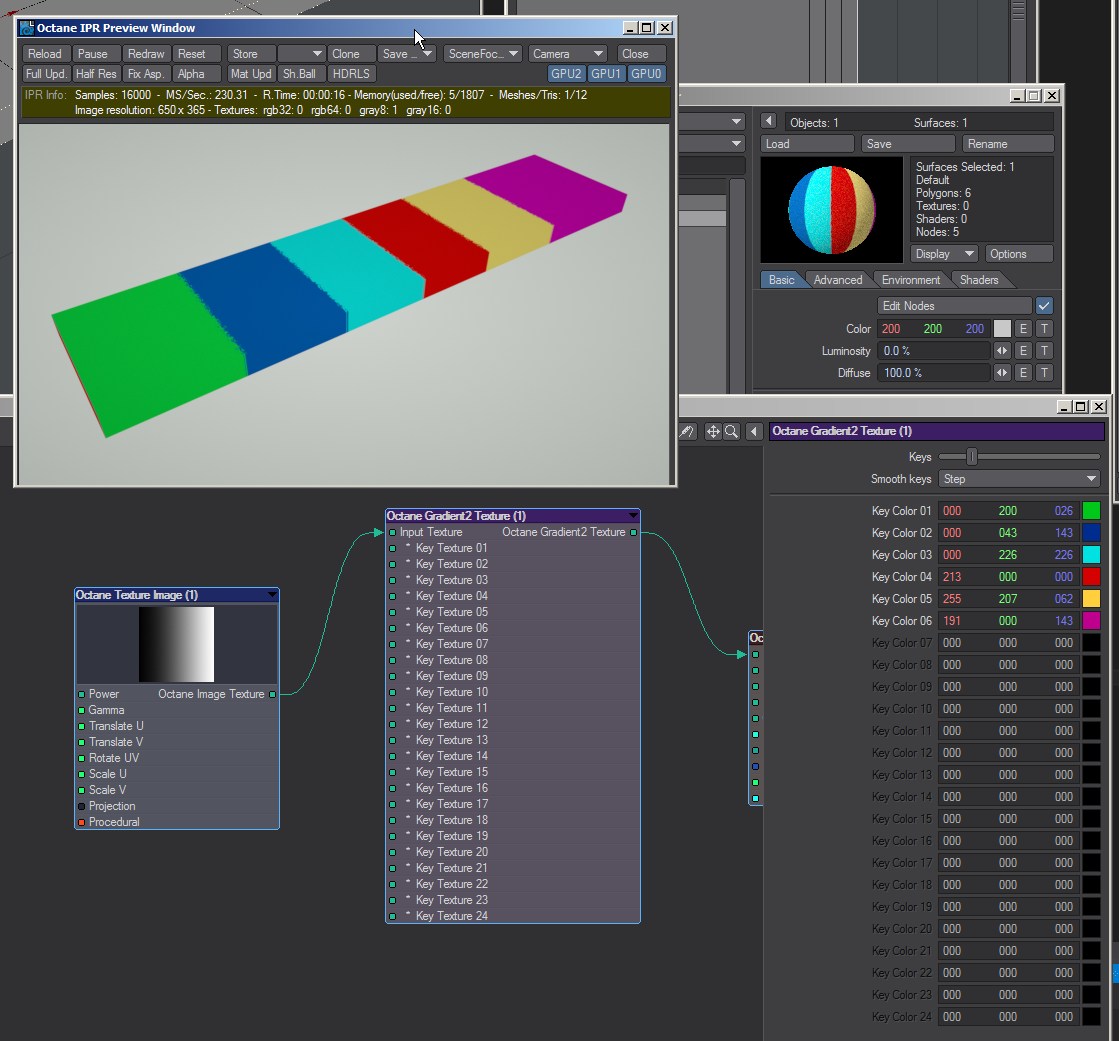Click the magnifier zoom icon in node editor
1119x1041 pixels.
click(732, 432)
